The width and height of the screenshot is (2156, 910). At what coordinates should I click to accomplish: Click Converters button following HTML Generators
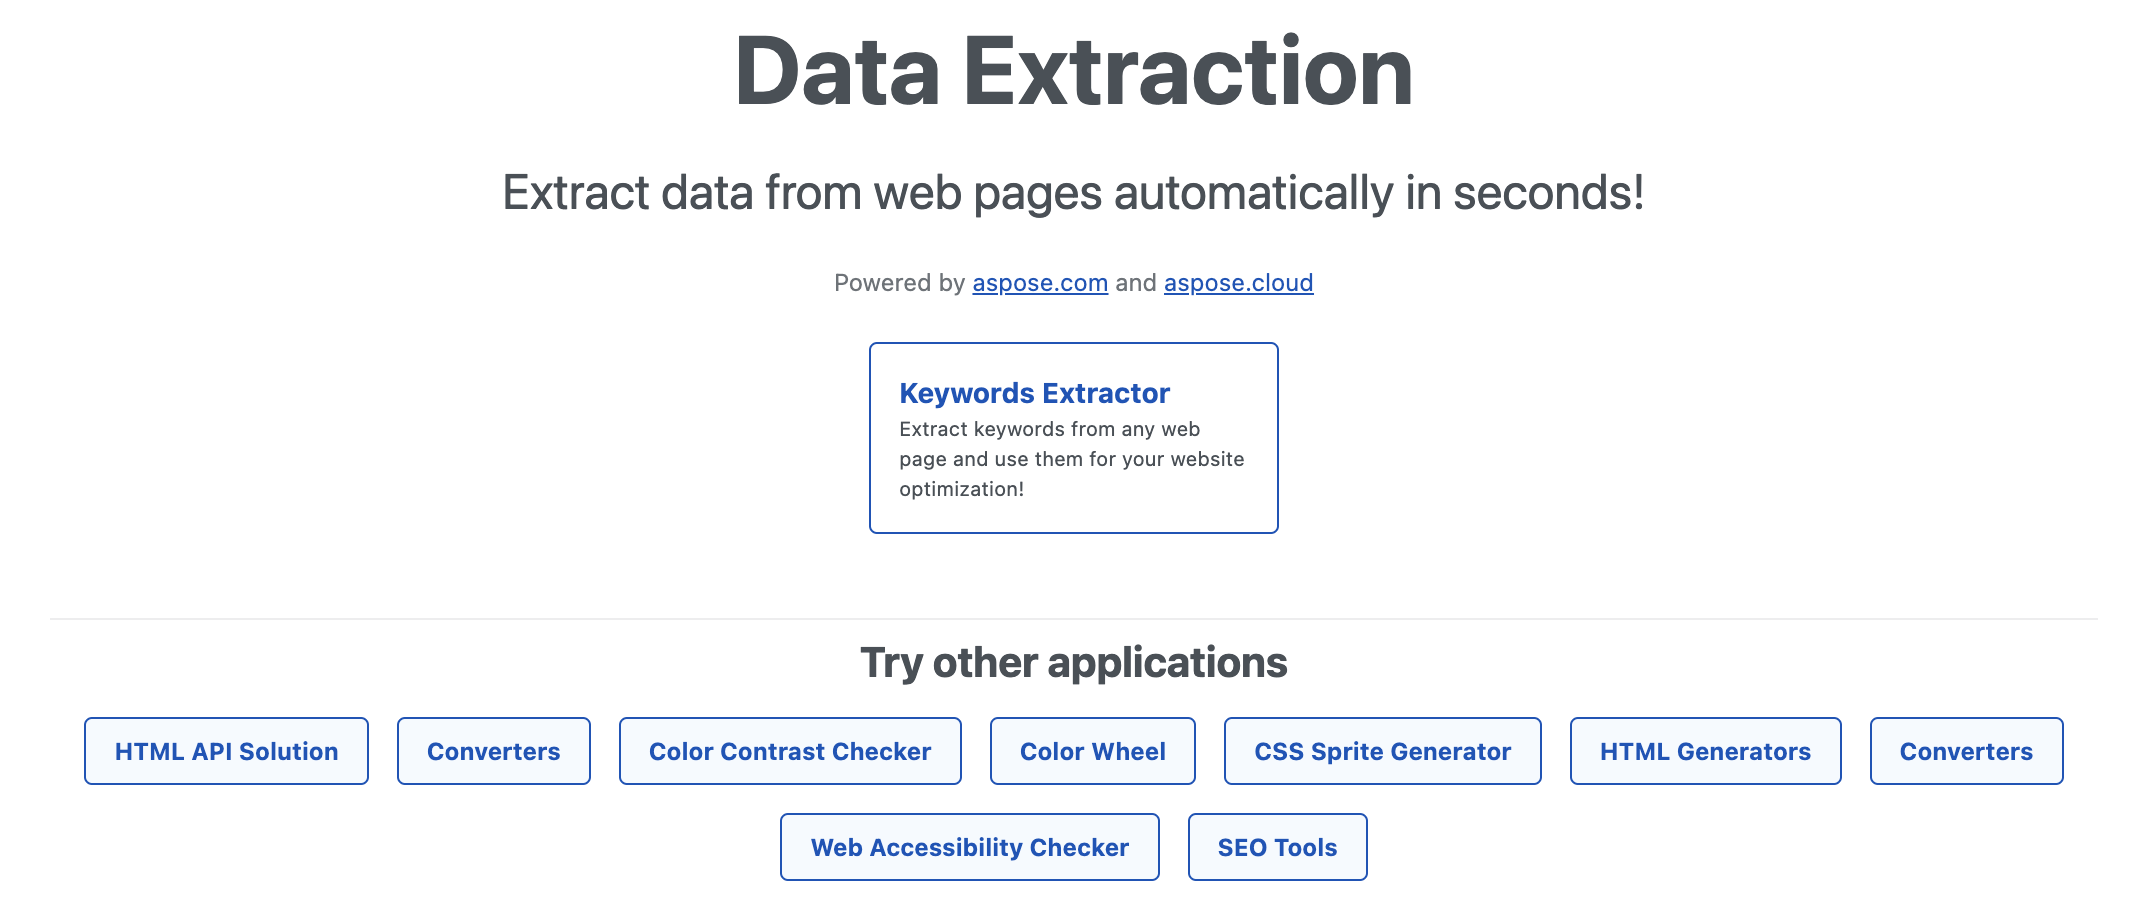coord(1966,751)
